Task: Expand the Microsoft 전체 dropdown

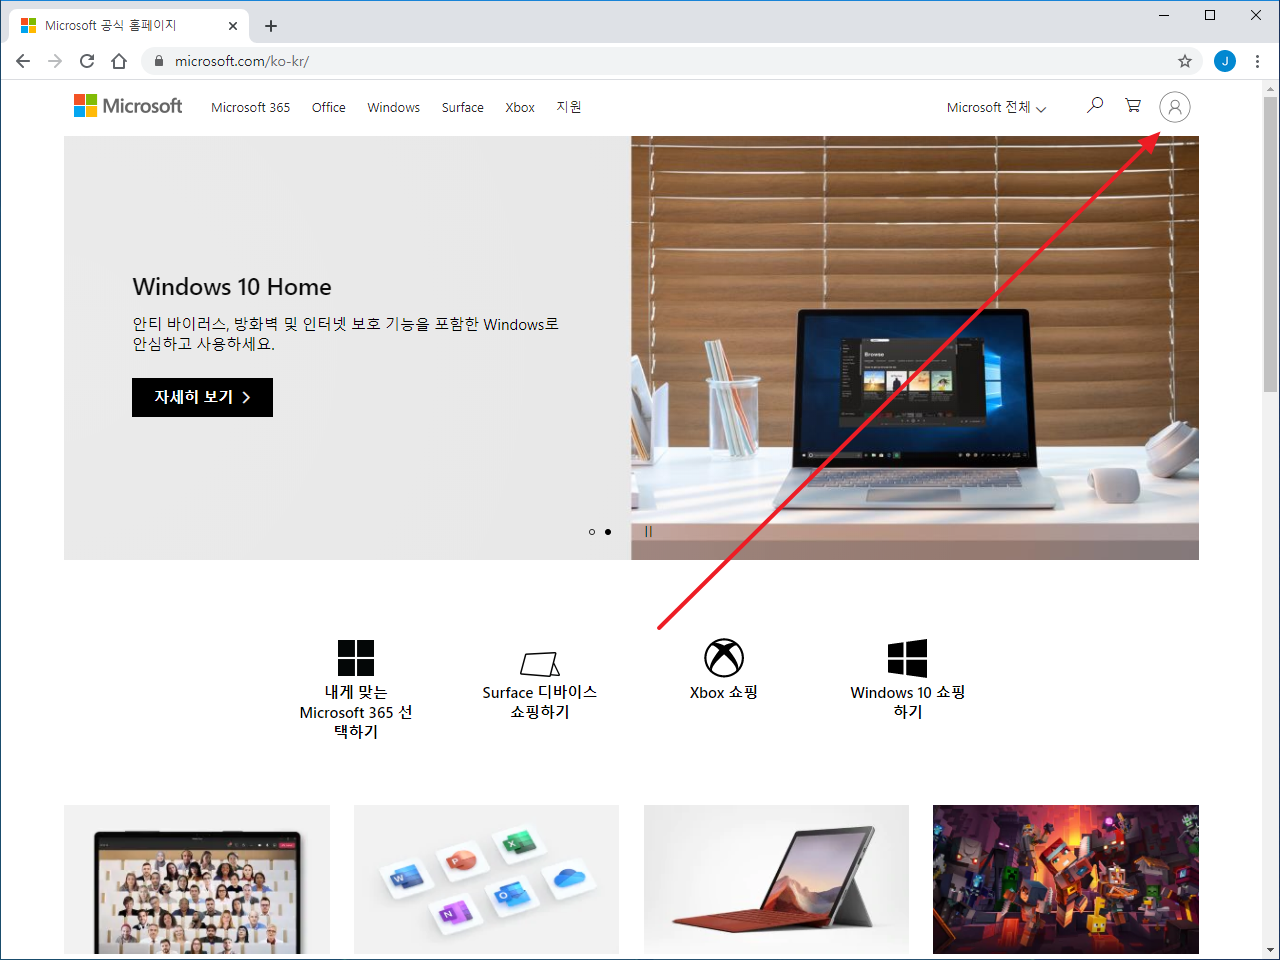Action: [996, 107]
